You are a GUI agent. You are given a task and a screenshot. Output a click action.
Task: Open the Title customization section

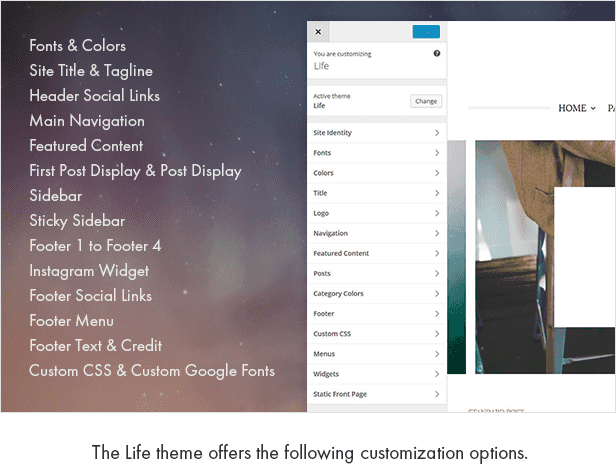point(376,193)
